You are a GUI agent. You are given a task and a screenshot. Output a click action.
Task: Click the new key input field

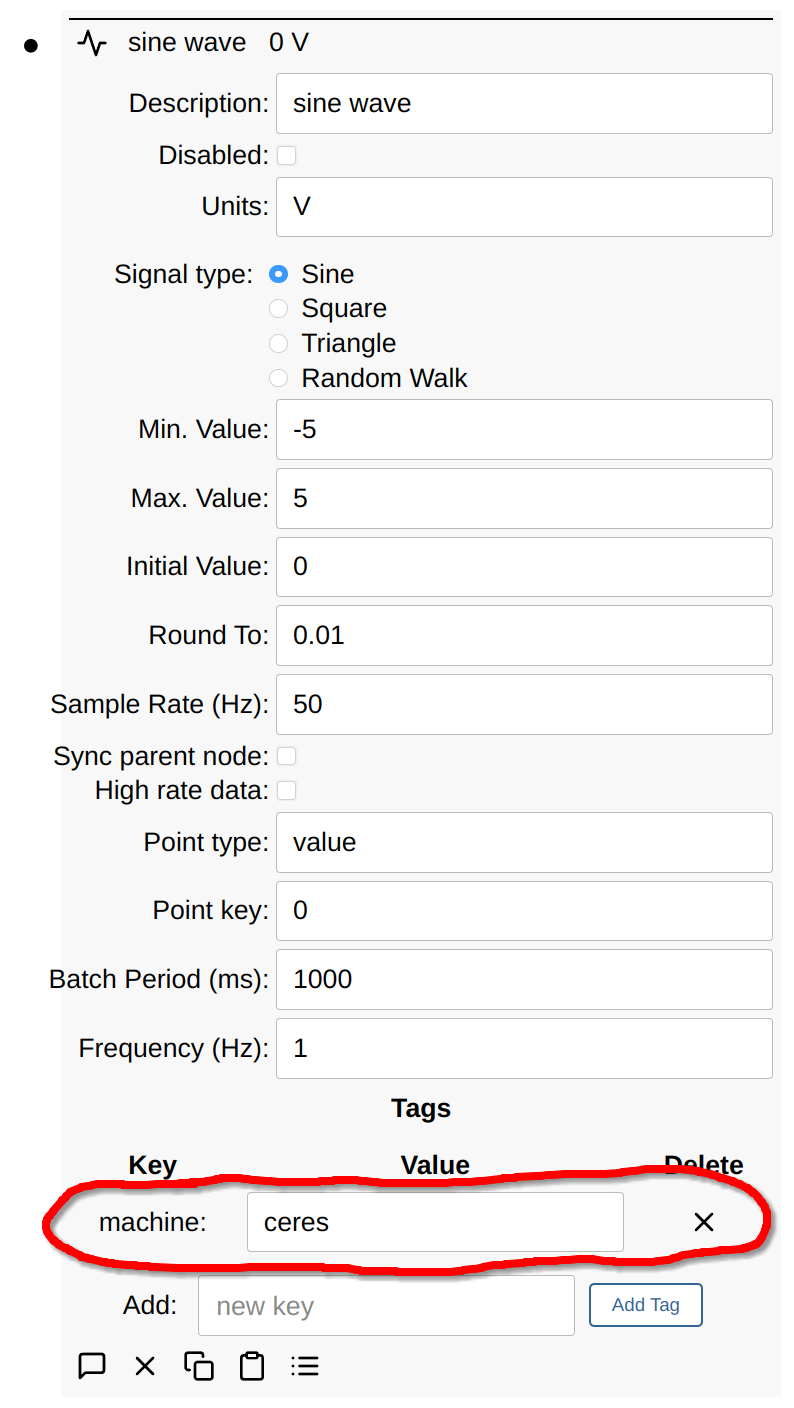[386, 1306]
